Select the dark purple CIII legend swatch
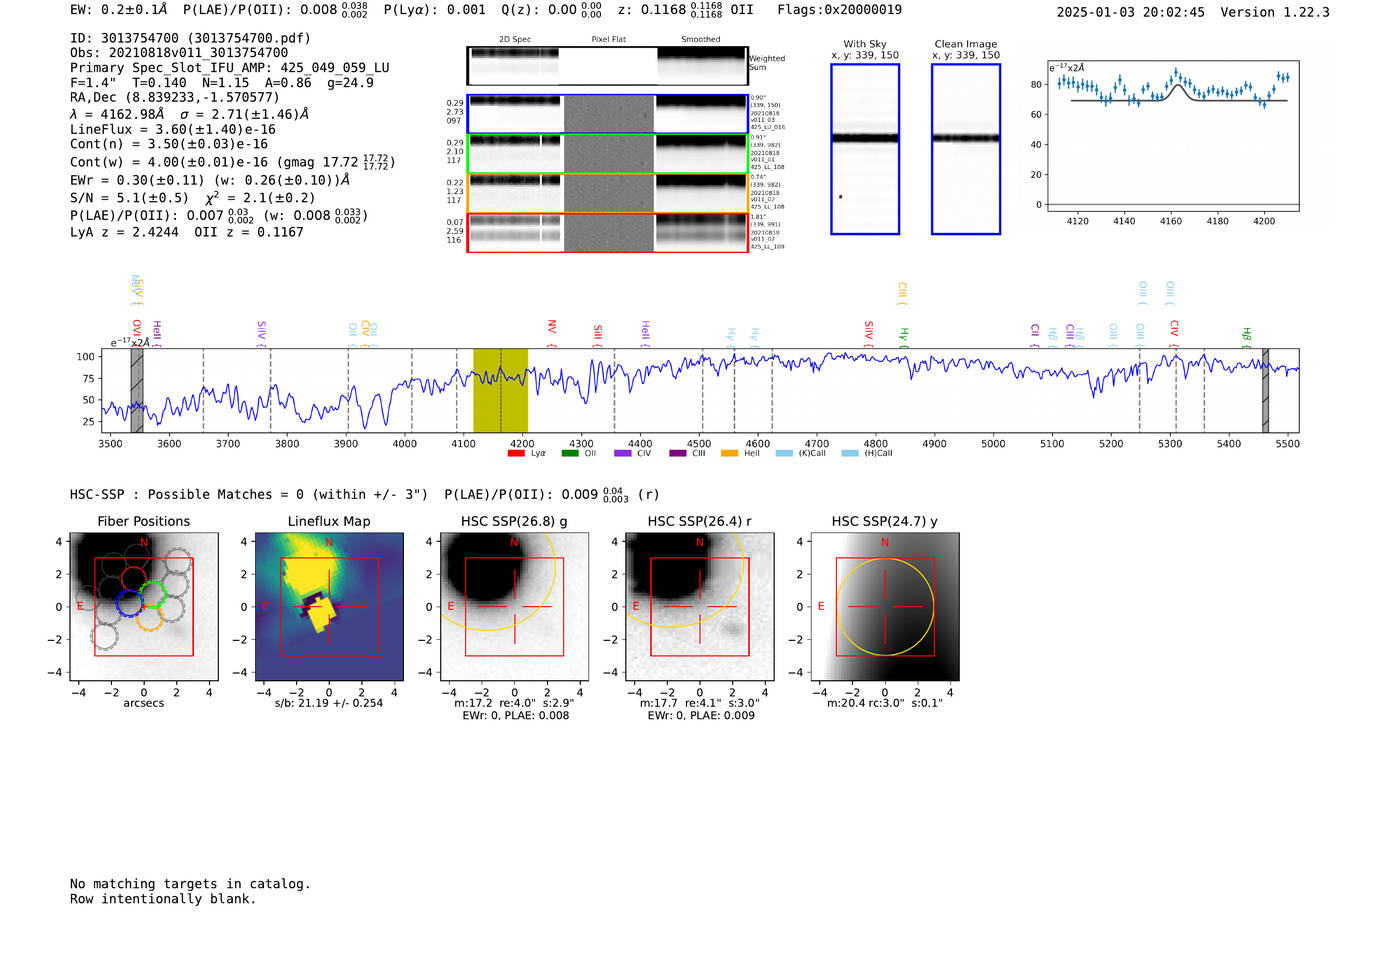 pyautogui.click(x=677, y=453)
